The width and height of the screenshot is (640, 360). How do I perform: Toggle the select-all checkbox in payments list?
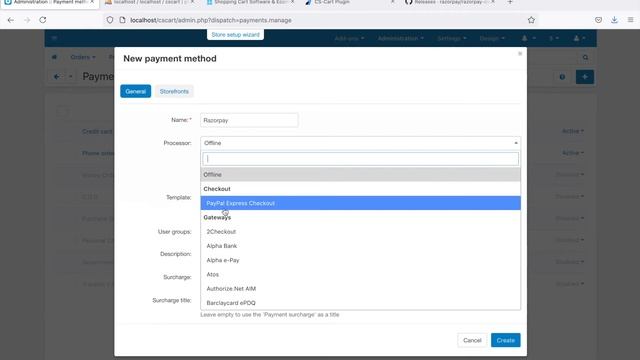click(x=62, y=111)
